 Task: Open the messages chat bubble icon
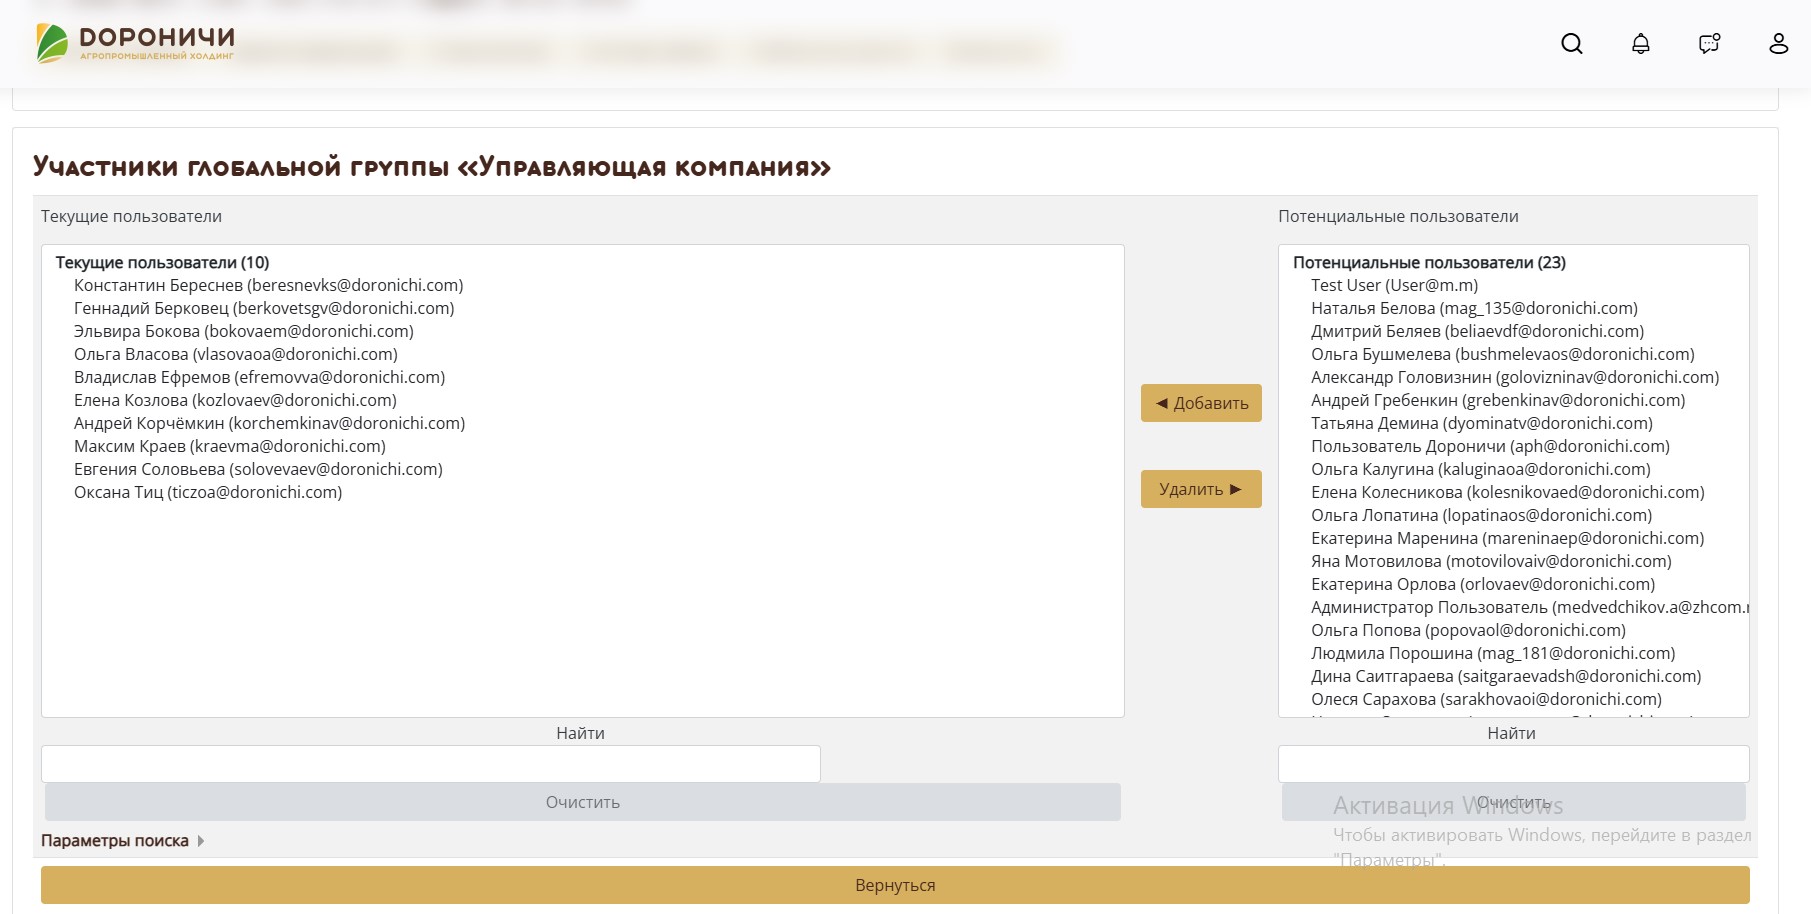[x=1709, y=44]
